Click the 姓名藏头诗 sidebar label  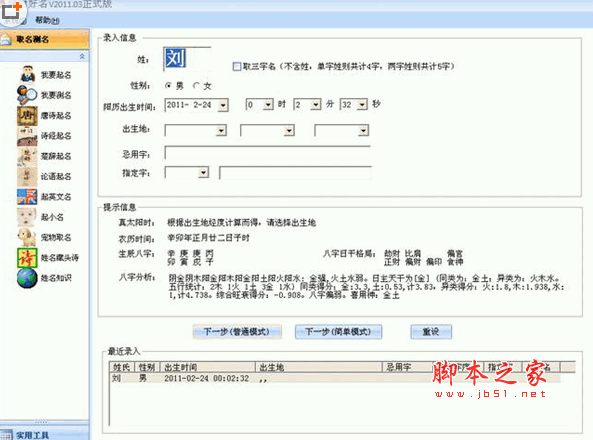tap(60, 258)
